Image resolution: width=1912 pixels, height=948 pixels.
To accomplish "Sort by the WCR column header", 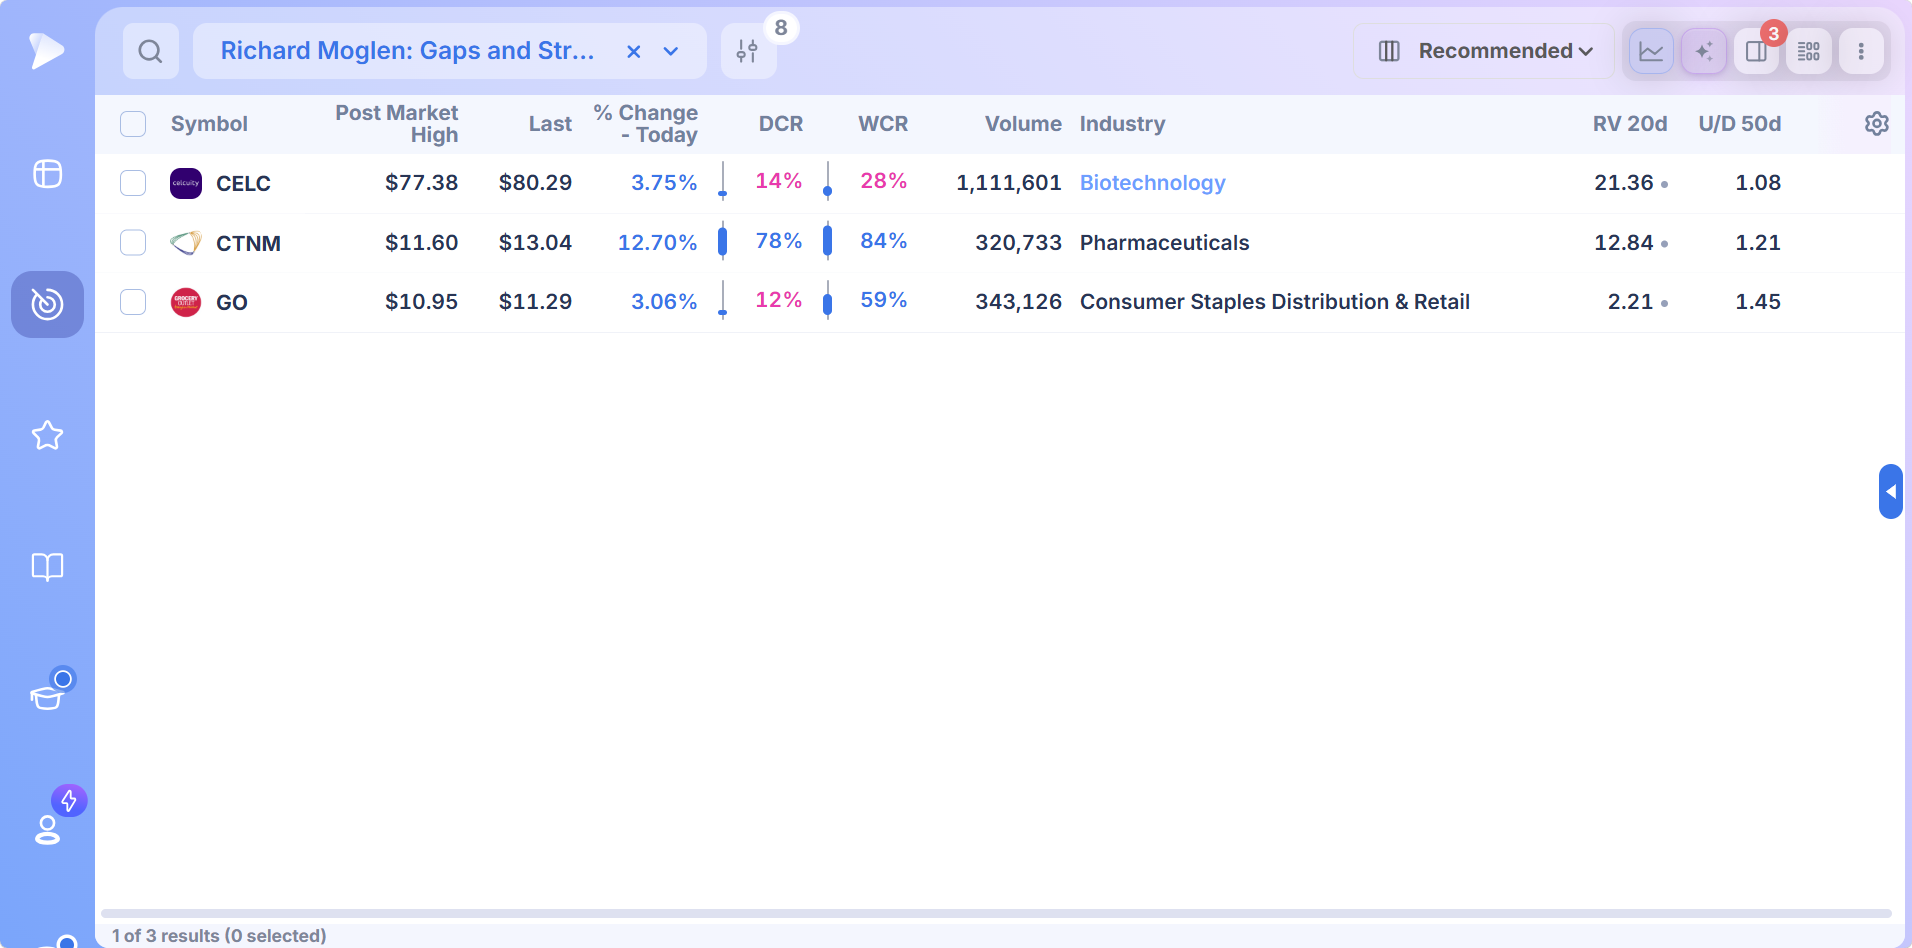I will coord(883,124).
